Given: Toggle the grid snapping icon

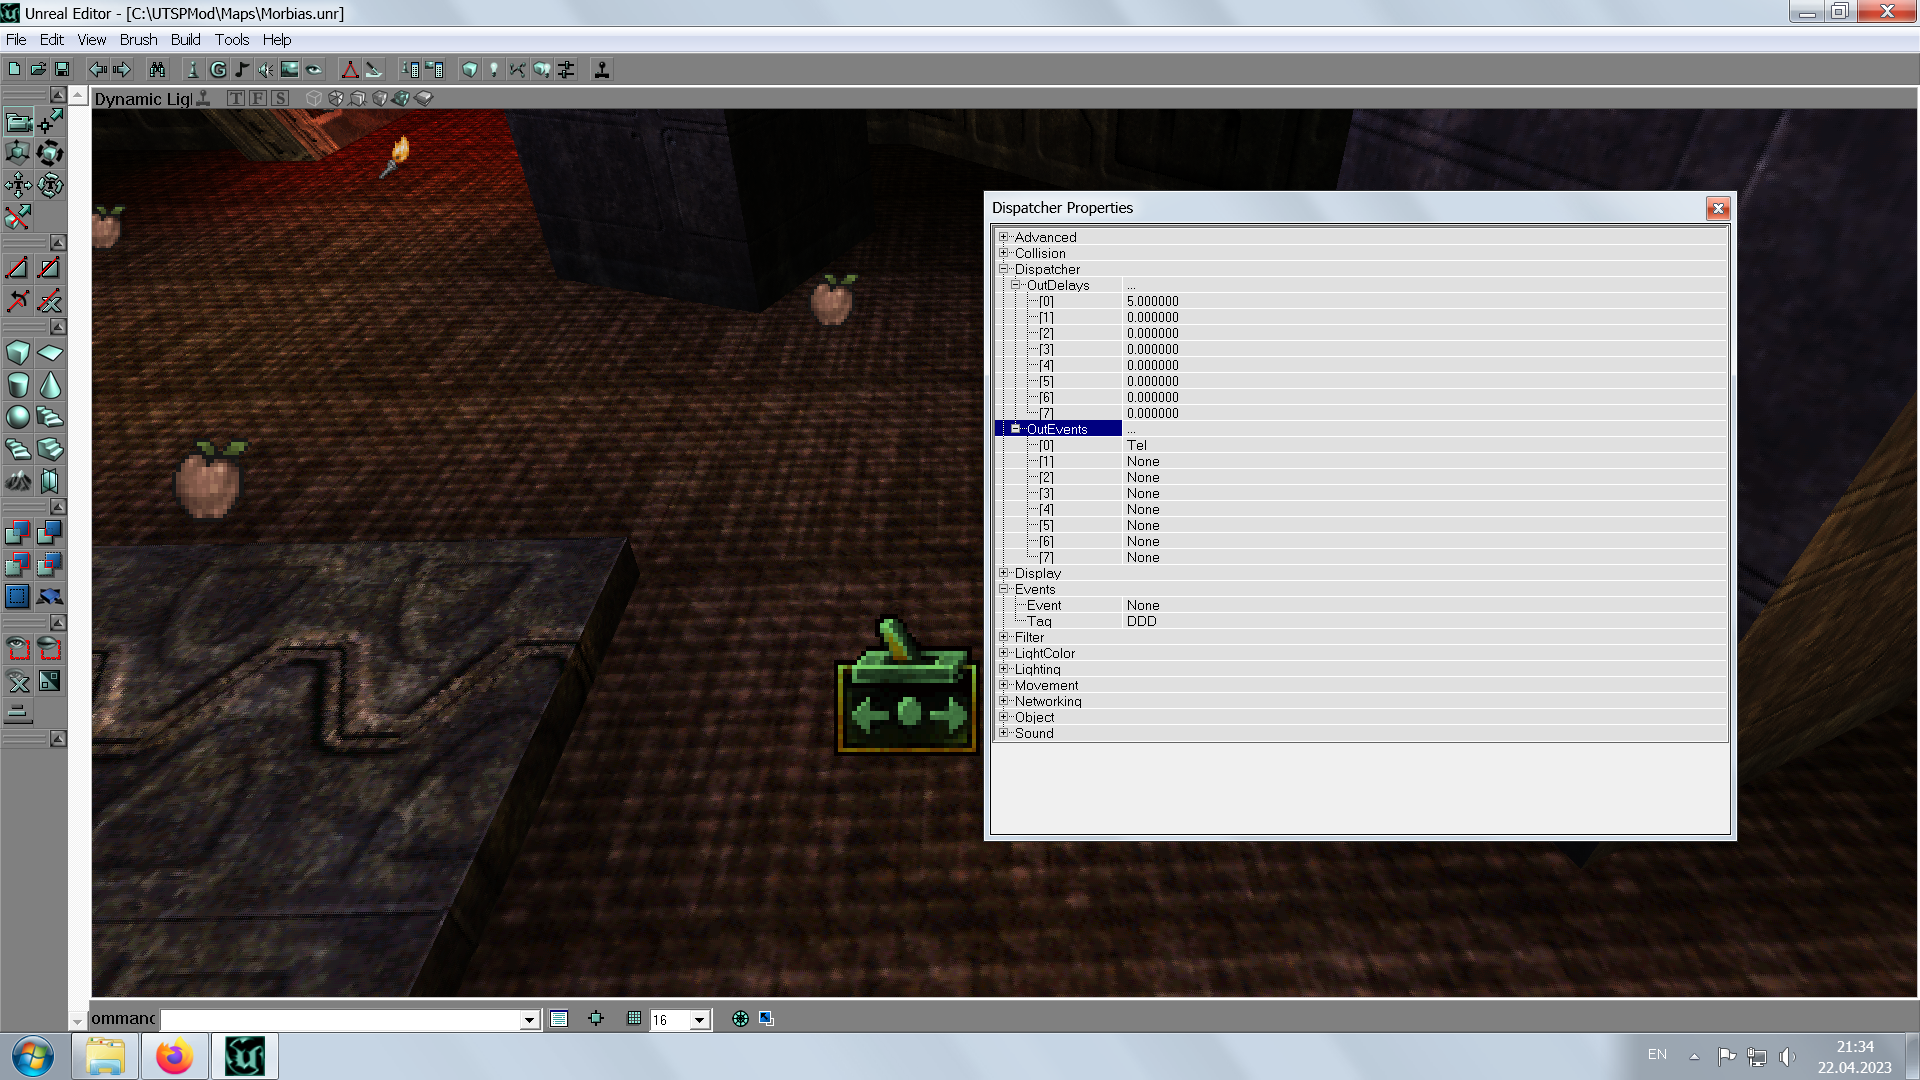Looking at the screenshot, I should point(634,1019).
